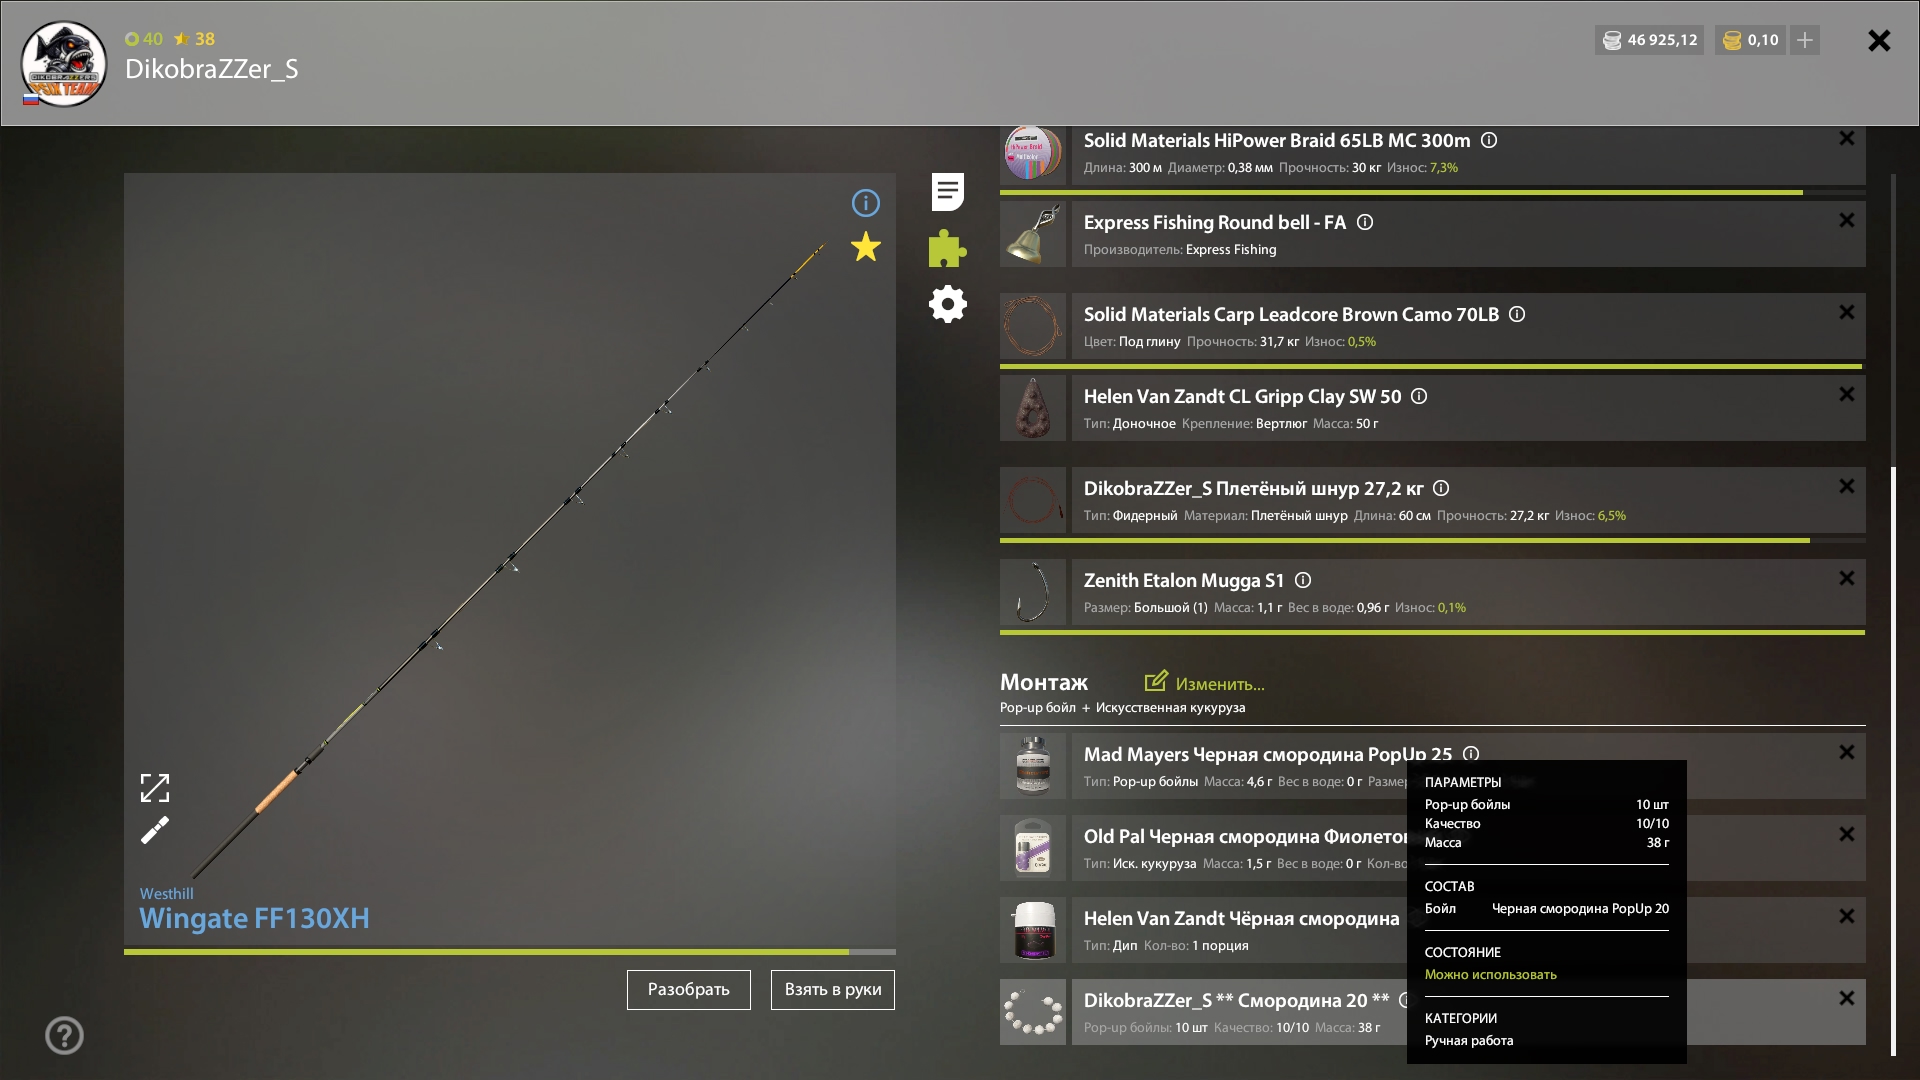
Task: Open the puzzle piece setup icon
Action: [947, 248]
